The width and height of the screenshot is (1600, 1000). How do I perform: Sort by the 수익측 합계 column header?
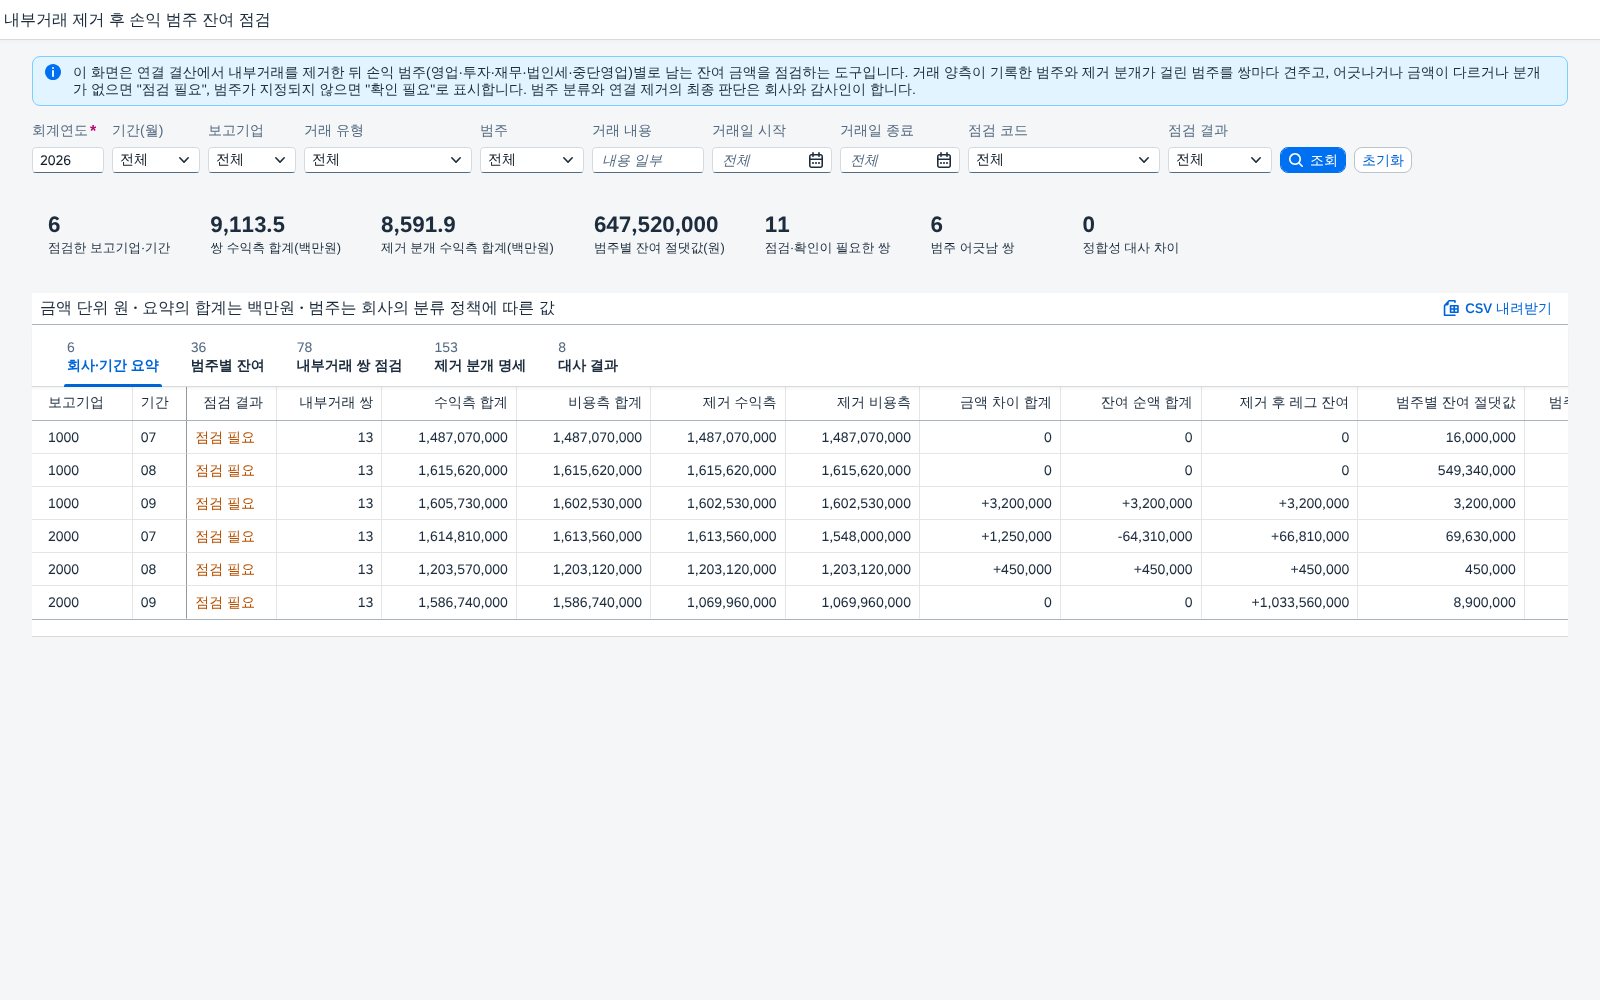click(449, 403)
